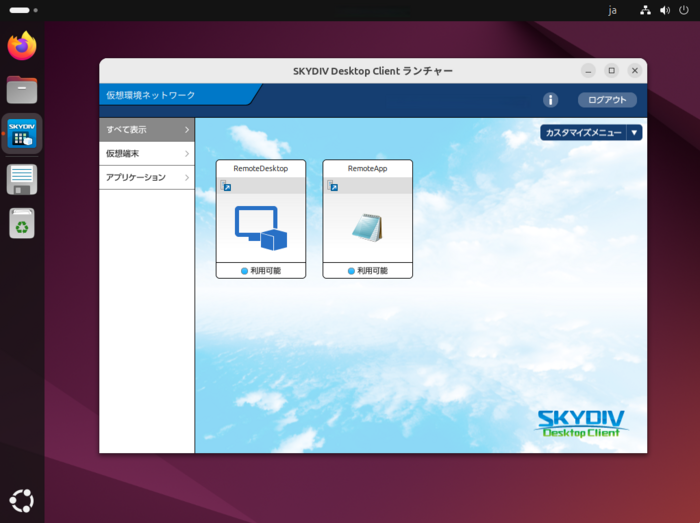Open the info icon beside ログアウト
The image size is (700, 523).
click(550, 100)
